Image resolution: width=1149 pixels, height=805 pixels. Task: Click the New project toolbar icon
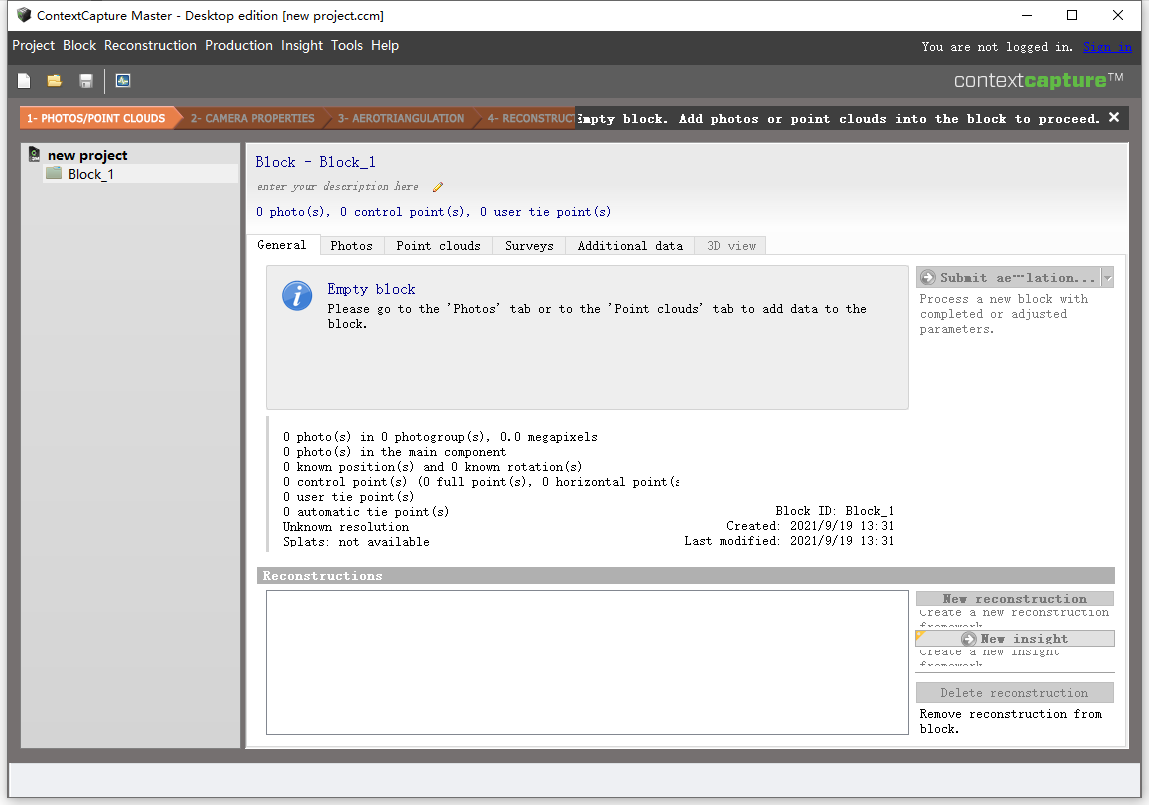click(24, 81)
